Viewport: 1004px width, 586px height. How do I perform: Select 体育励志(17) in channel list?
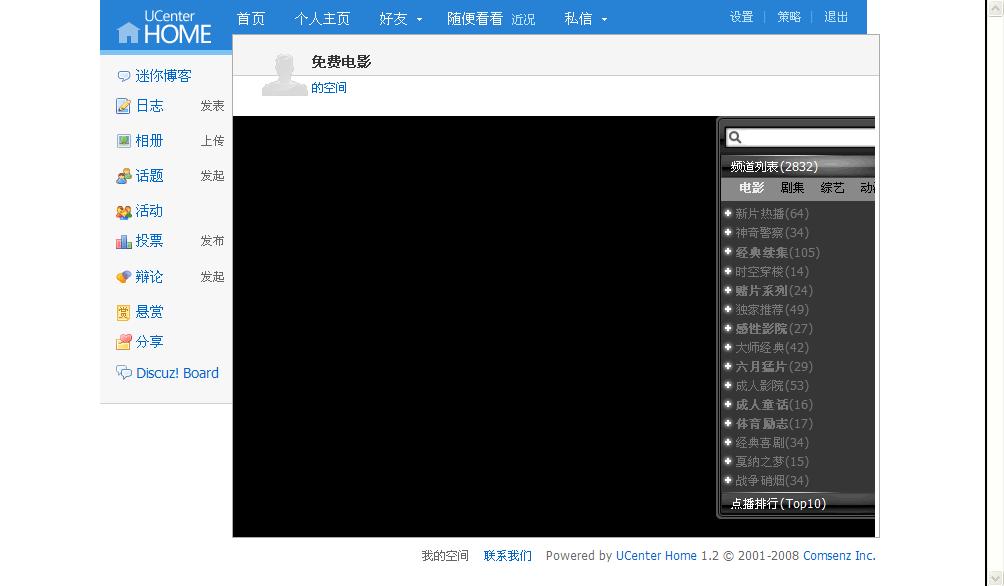(x=773, y=424)
